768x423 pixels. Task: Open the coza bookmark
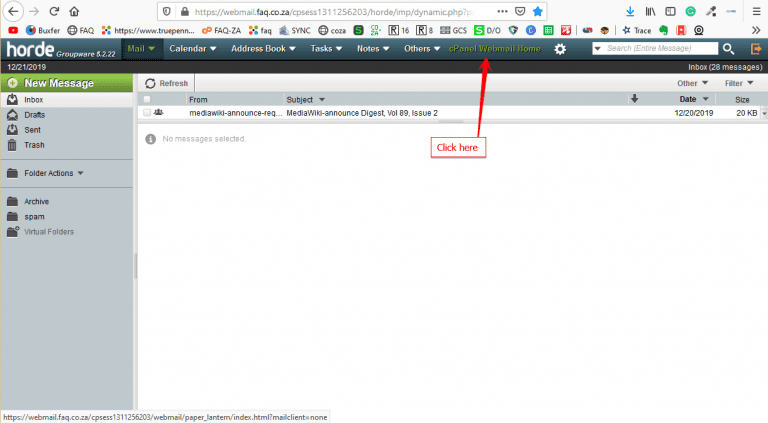tap(332, 30)
